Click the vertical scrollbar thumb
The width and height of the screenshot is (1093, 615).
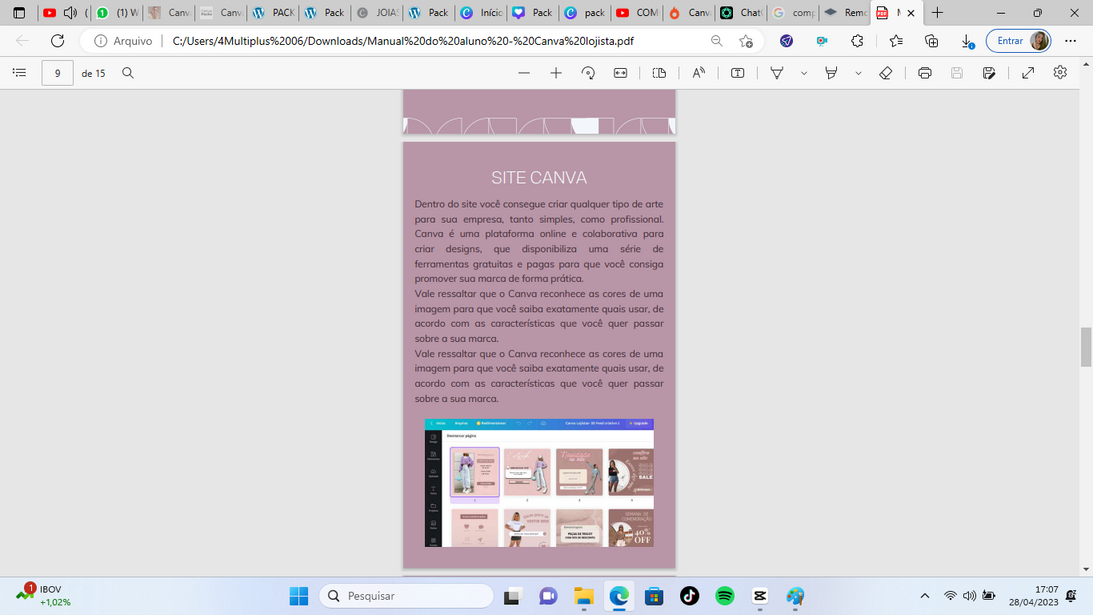[x=1086, y=347]
